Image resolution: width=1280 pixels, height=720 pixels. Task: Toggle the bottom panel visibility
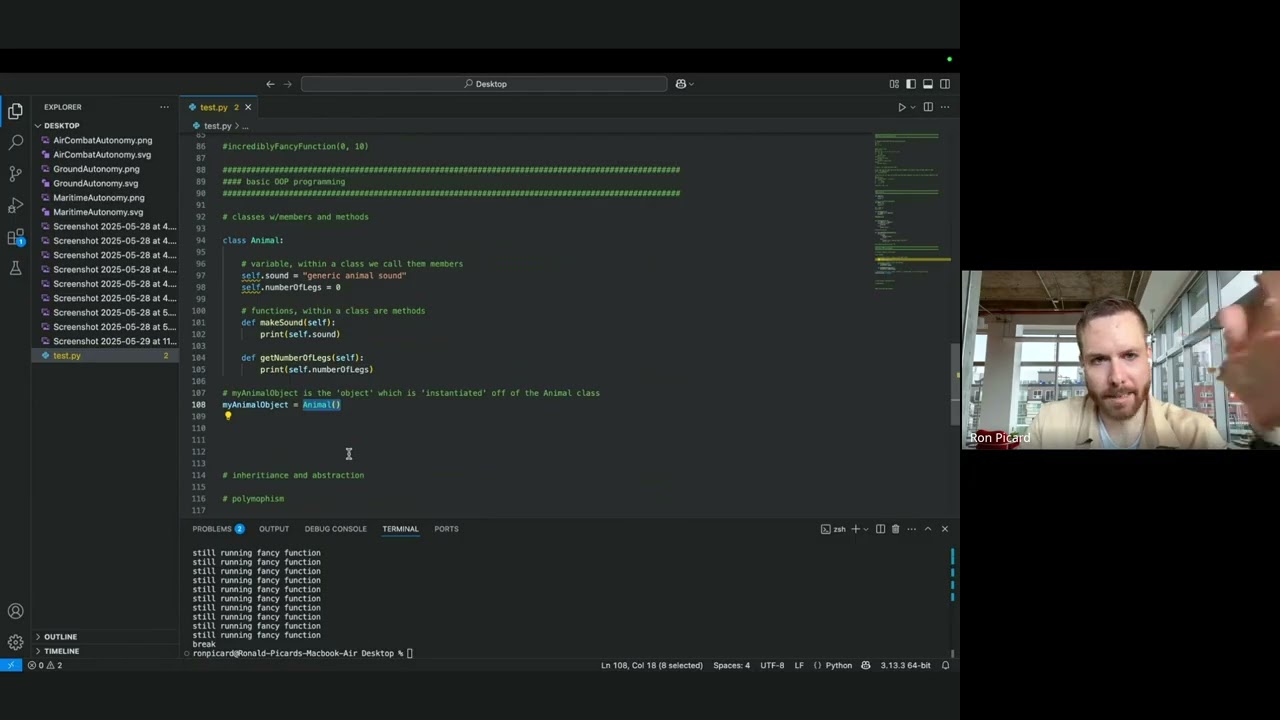928,84
